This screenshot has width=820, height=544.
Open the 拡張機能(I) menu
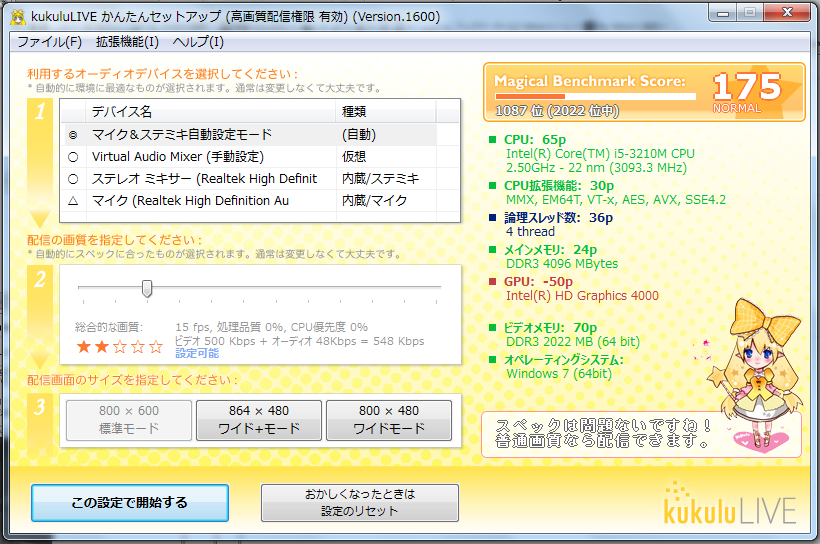coord(127,42)
